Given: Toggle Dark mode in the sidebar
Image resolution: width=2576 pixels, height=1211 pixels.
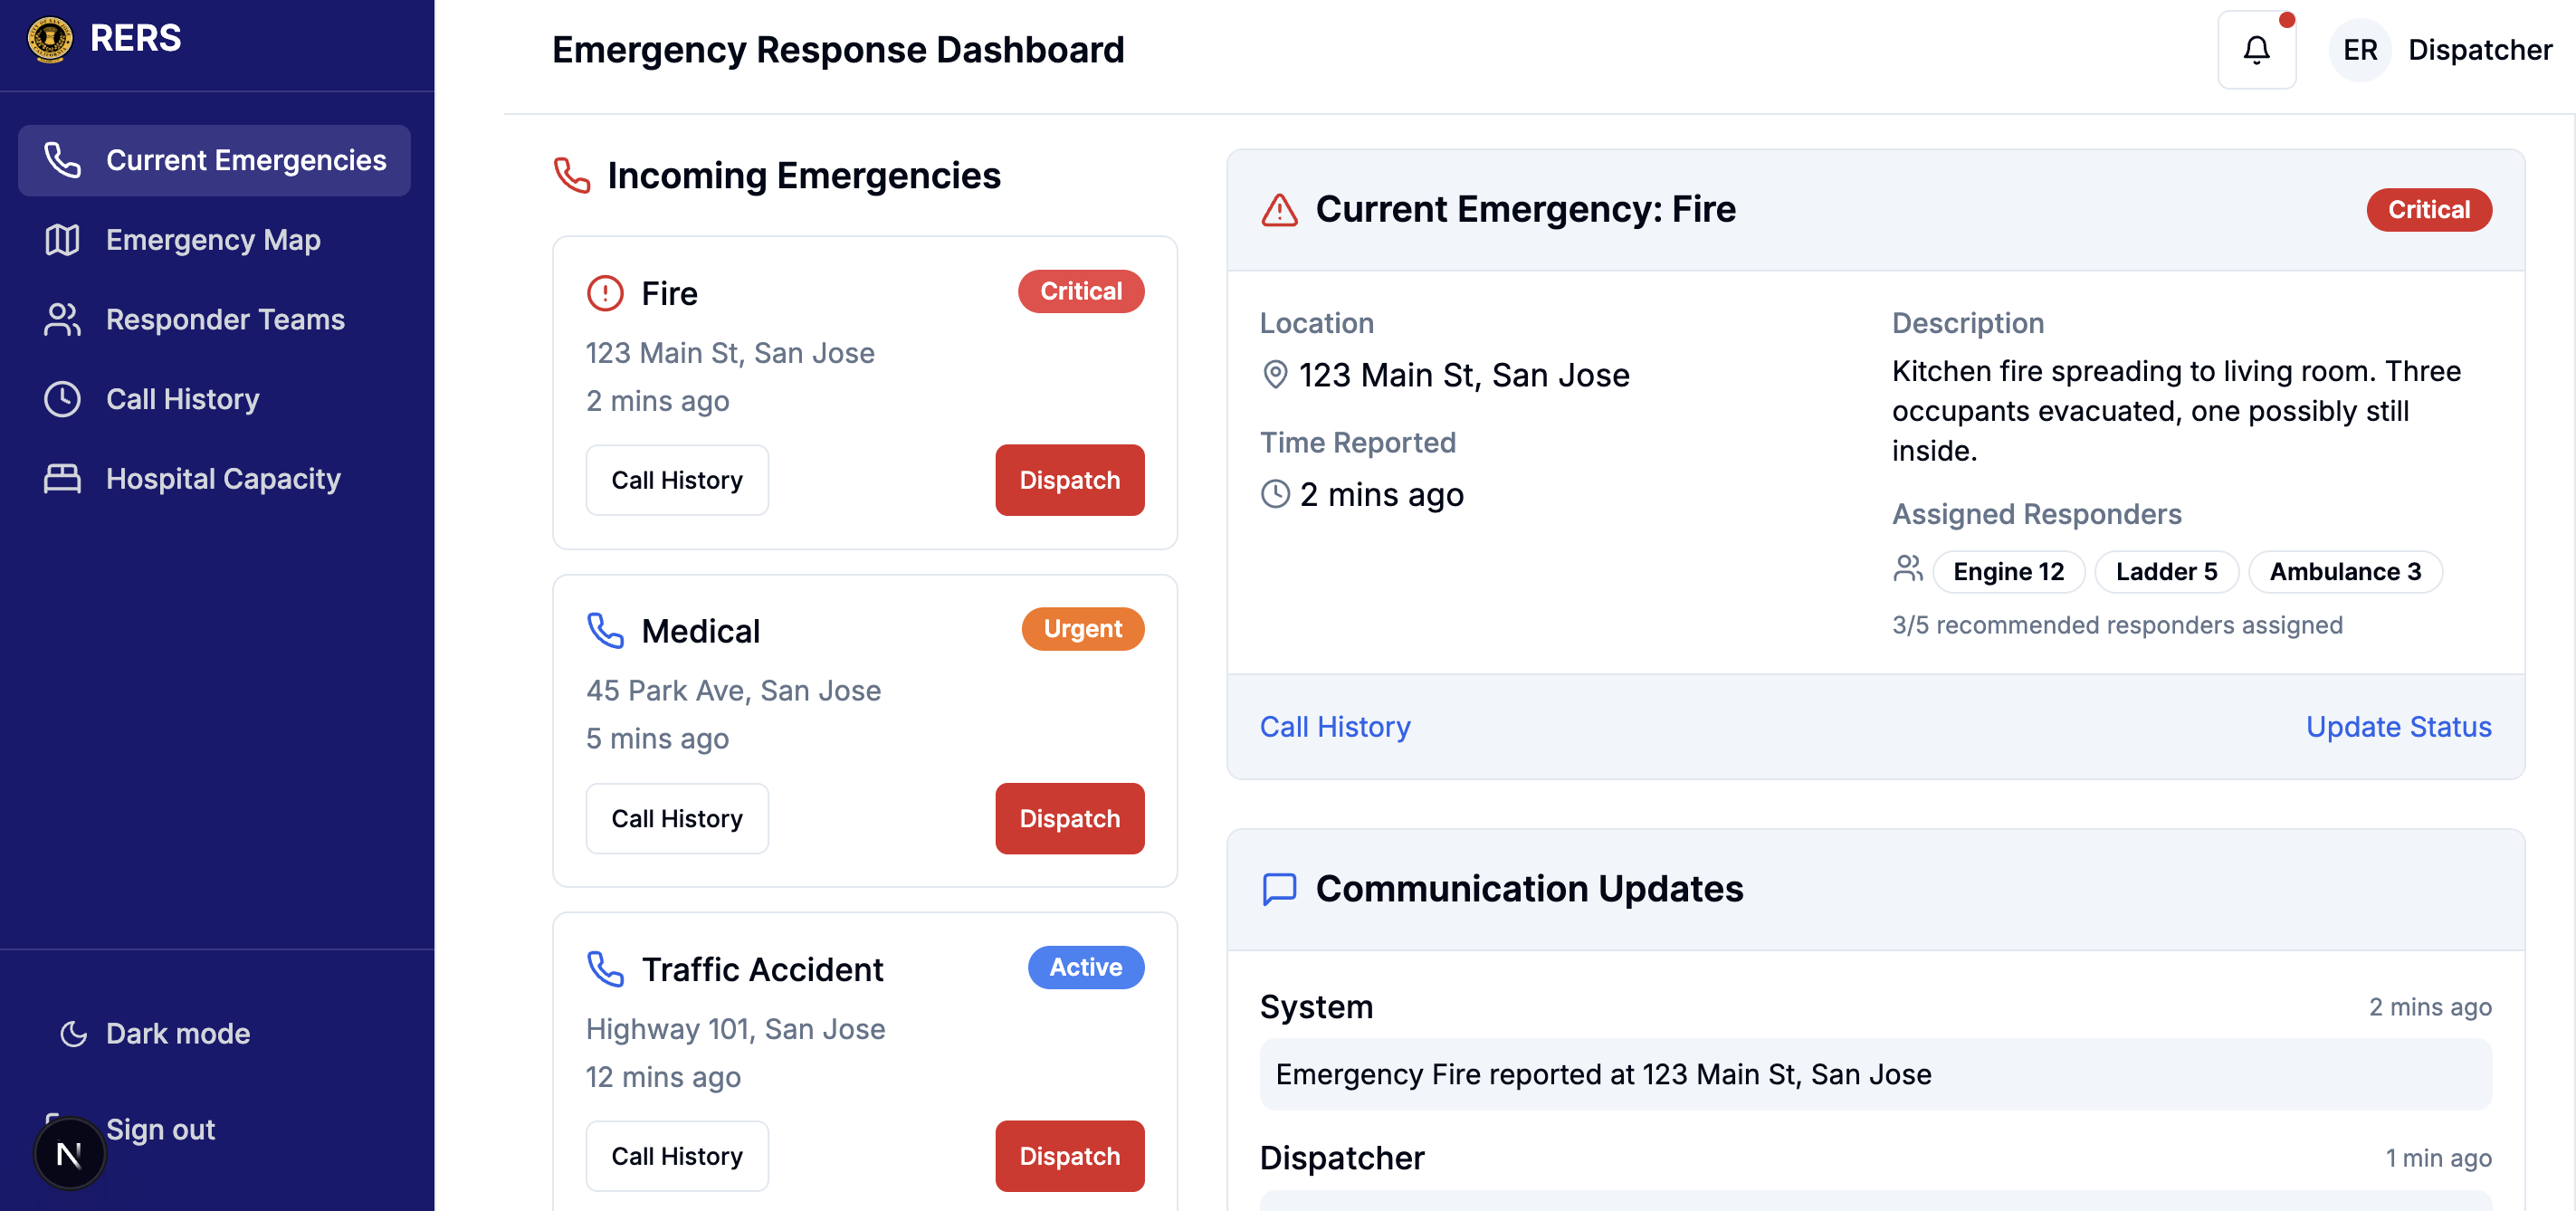Looking at the screenshot, I should 155,1033.
